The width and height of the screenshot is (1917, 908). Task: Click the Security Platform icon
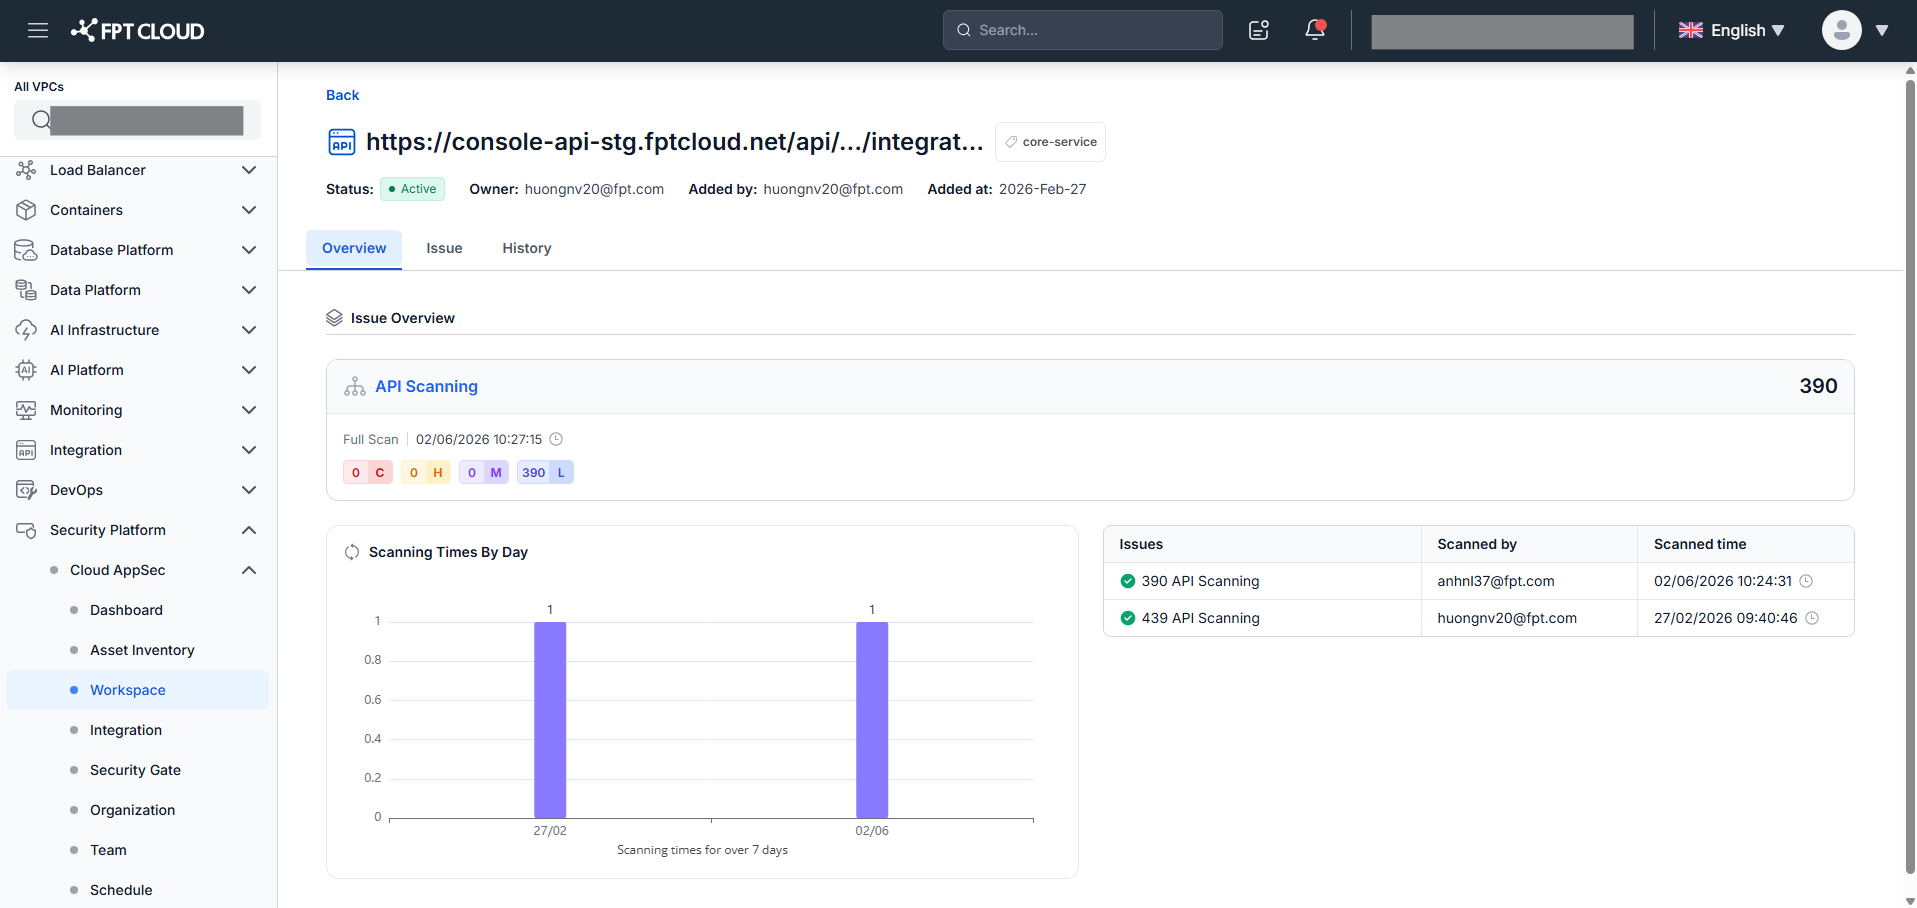(x=26, y=530)
